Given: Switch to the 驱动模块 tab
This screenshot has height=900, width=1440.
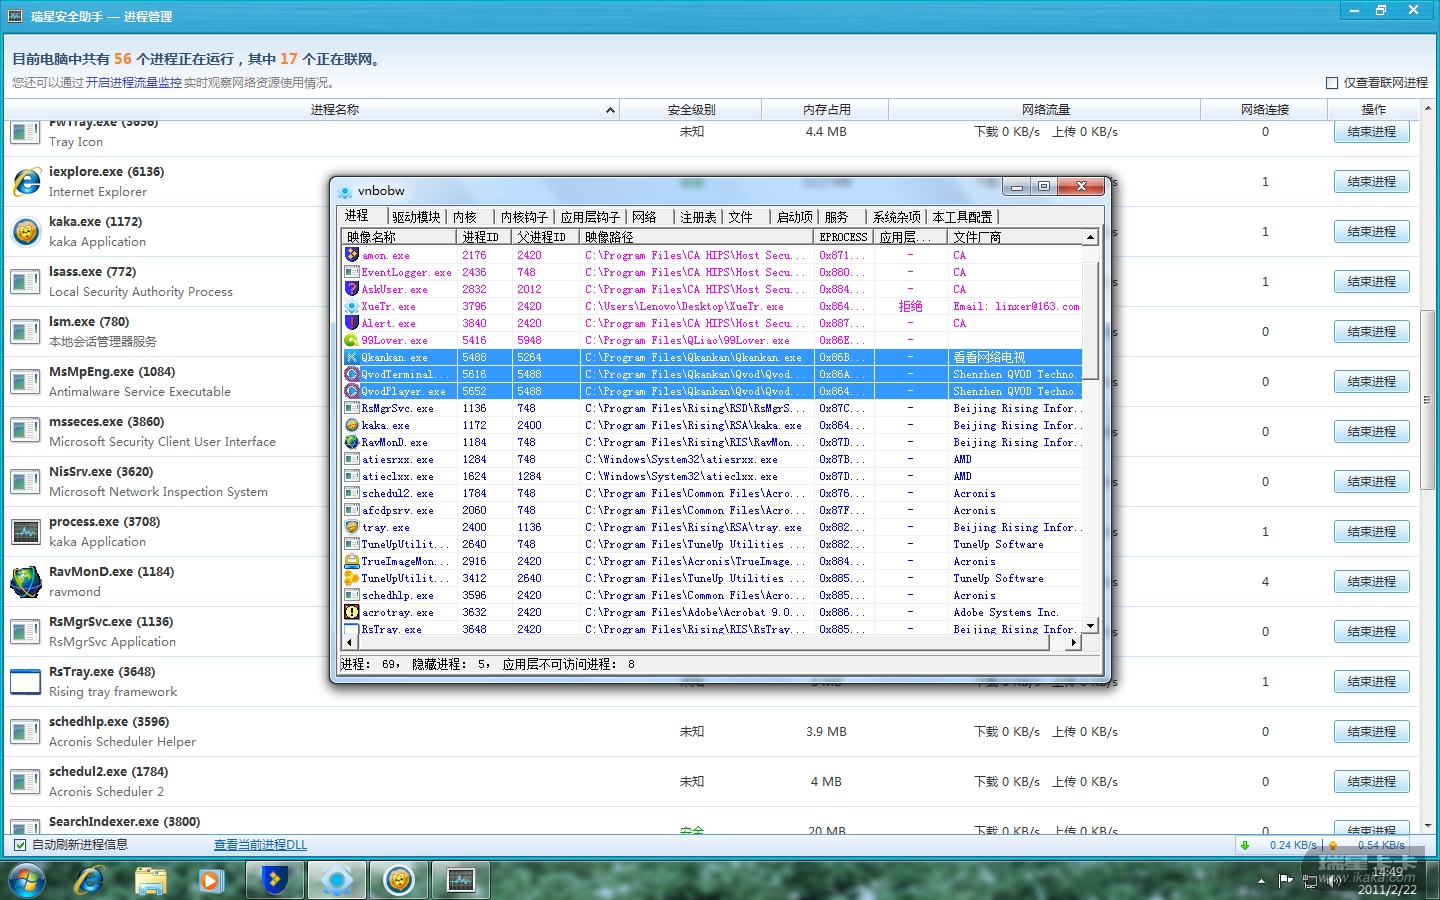Looking at the screenshot, I should [416, 217].
